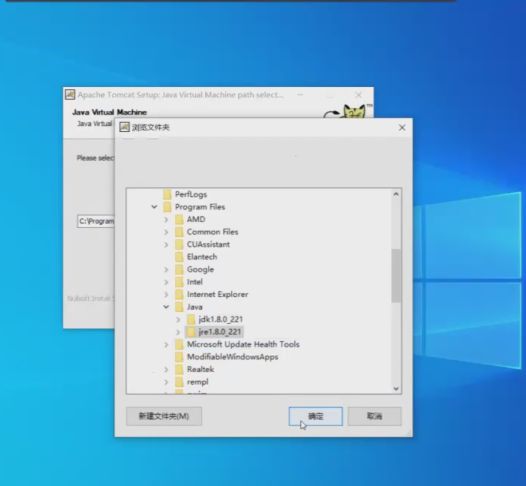This screenshot has height=486, width=526.
Task: Click the jdk1.8.0_221 folder icon
Action: pyautogui.click(x=191, y=319)
